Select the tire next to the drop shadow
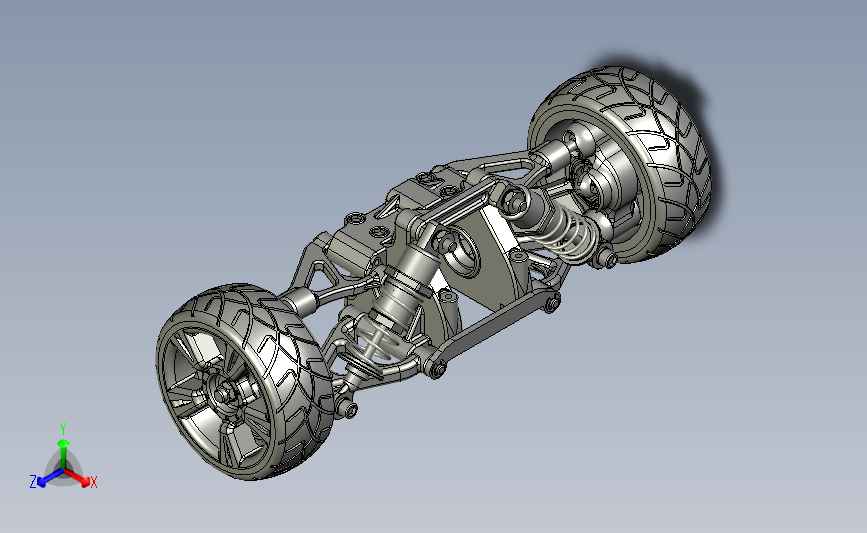This screenshot has width=867, height=533. click(620, 164)
